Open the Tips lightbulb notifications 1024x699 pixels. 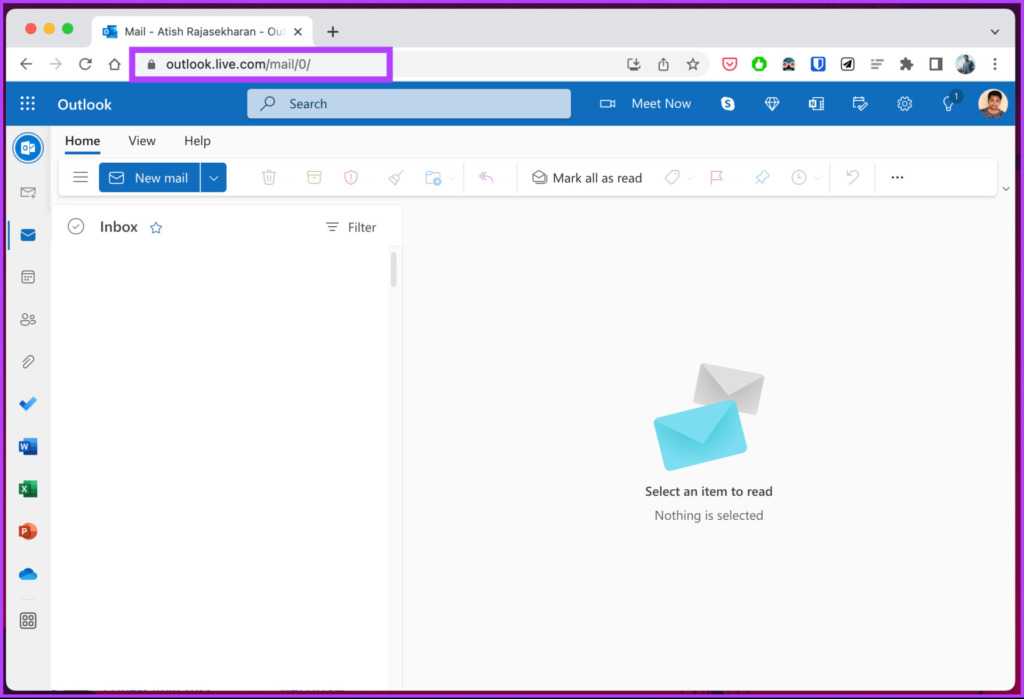[948, 104]
